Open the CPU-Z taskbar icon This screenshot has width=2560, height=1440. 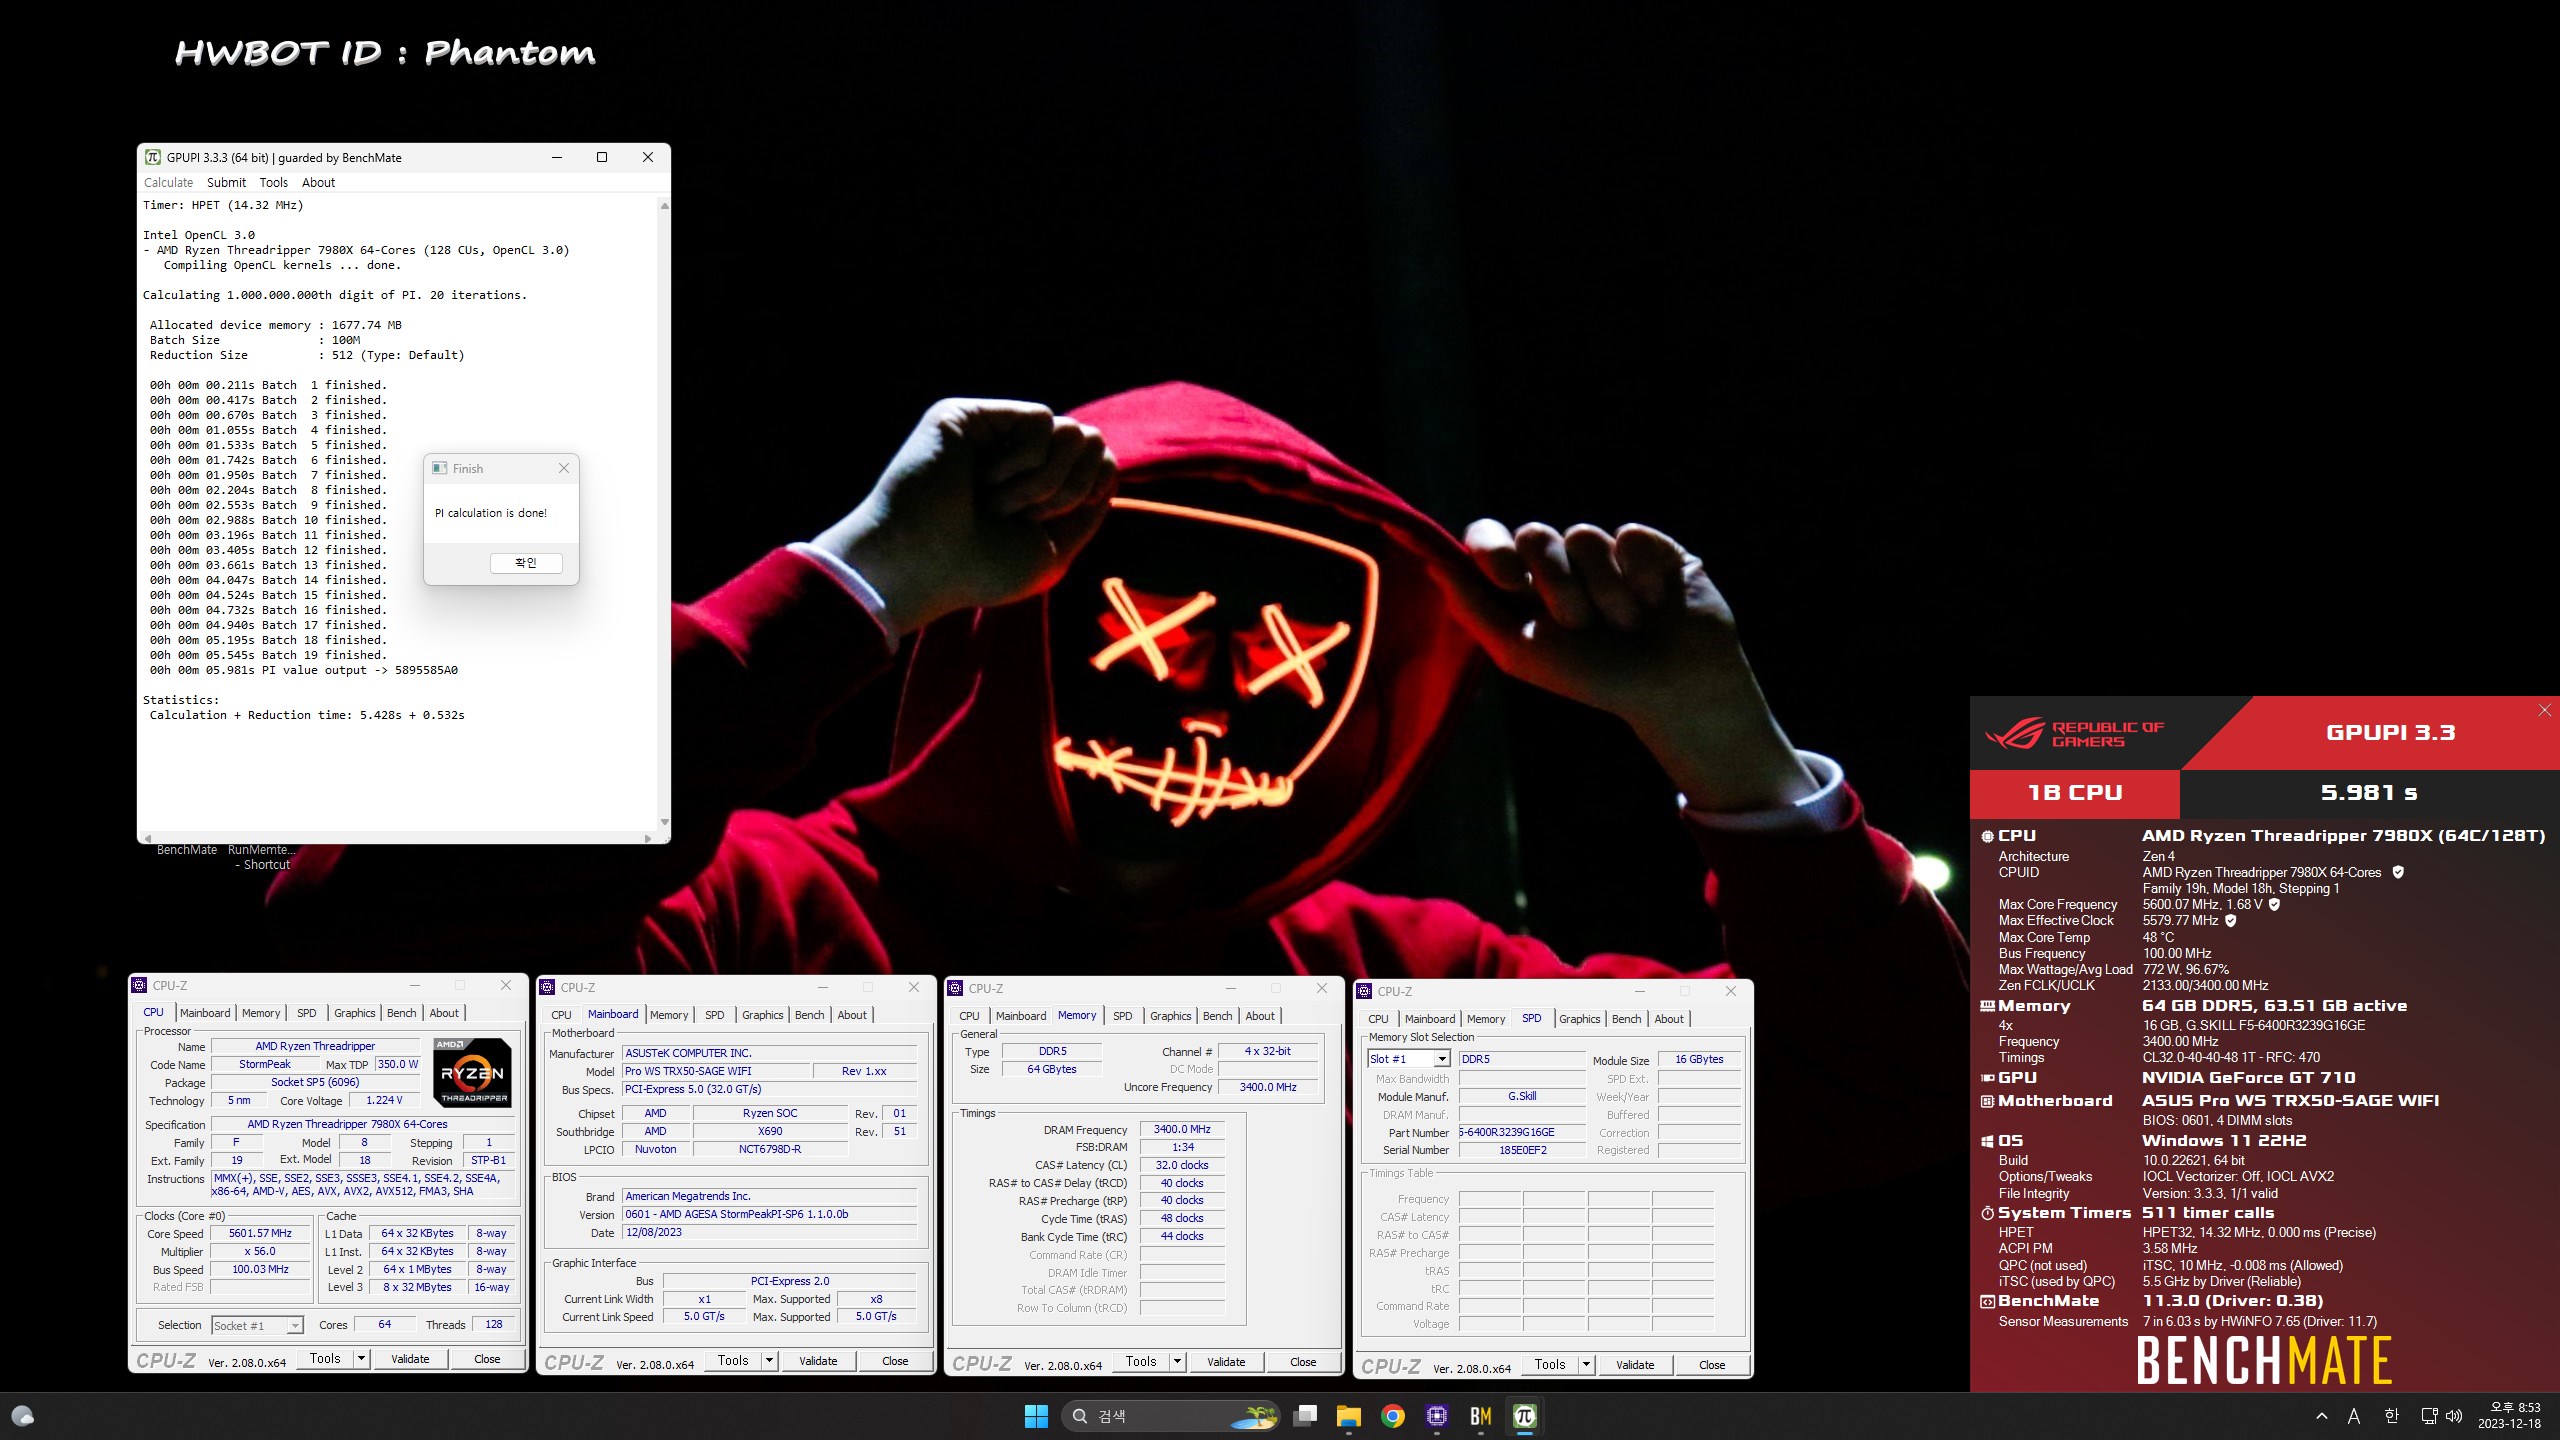pyautogui.click(x=1437, y=1416)
